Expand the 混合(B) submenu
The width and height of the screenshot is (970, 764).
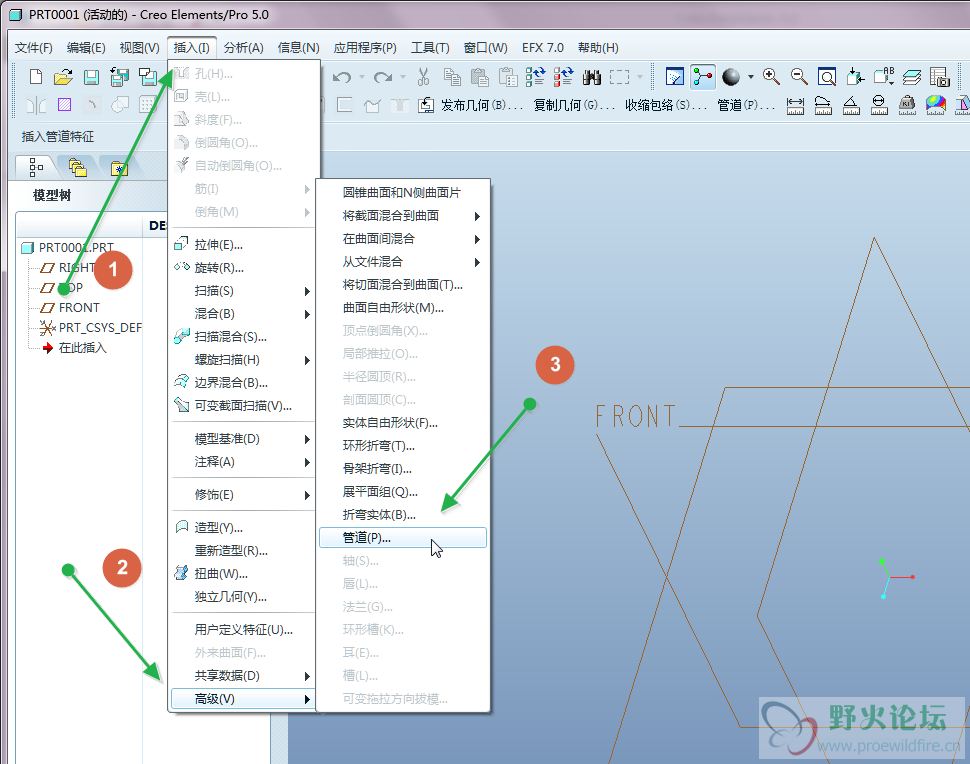point(243,314)
